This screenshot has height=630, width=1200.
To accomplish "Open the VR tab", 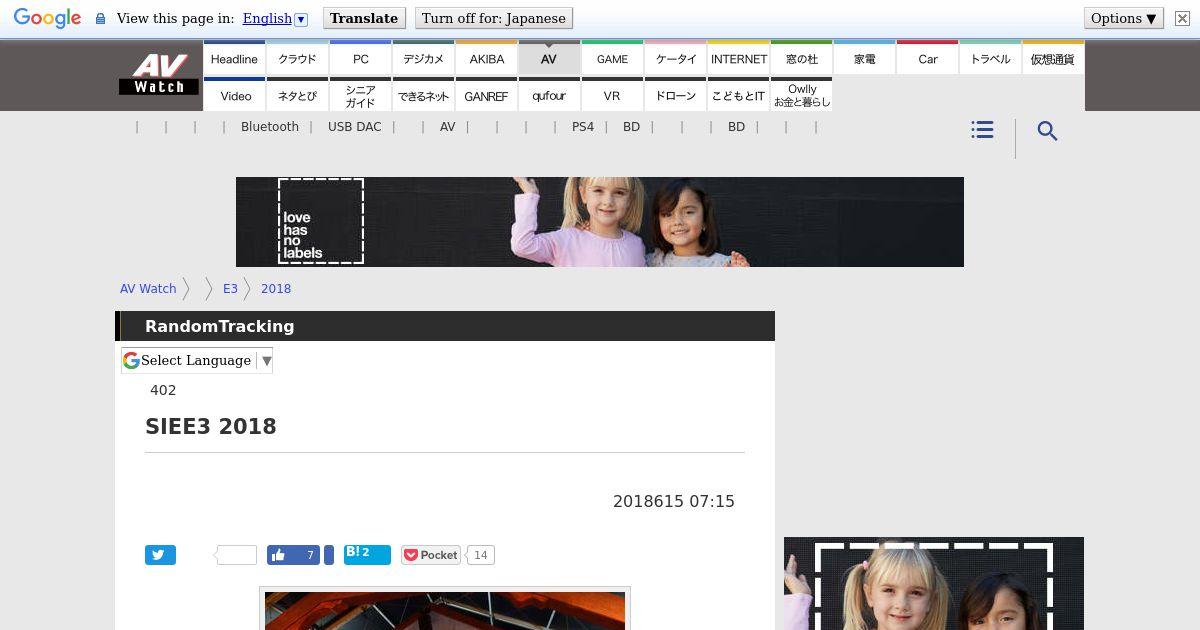I will (612, 95).
